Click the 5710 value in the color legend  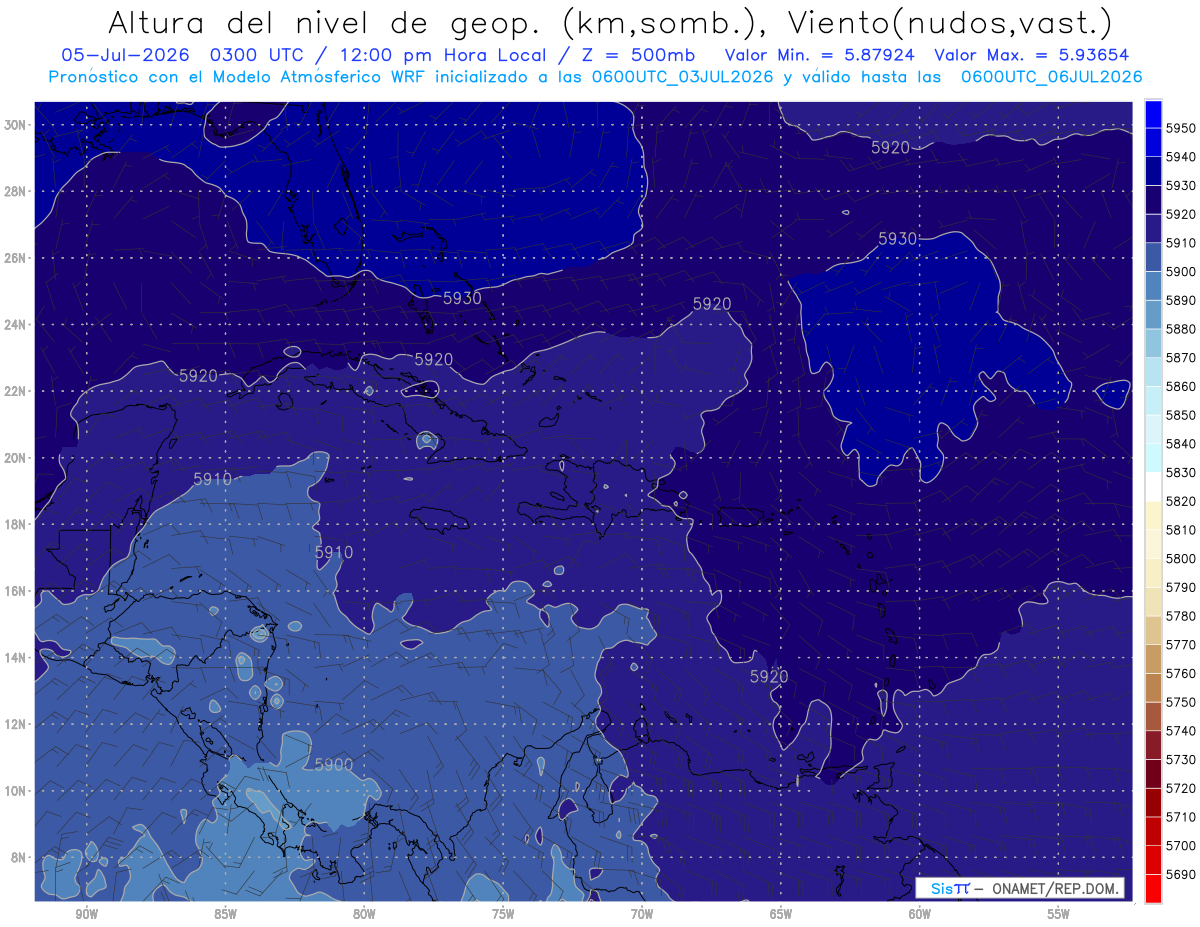pyautogui.click(x=1180, y=817)
